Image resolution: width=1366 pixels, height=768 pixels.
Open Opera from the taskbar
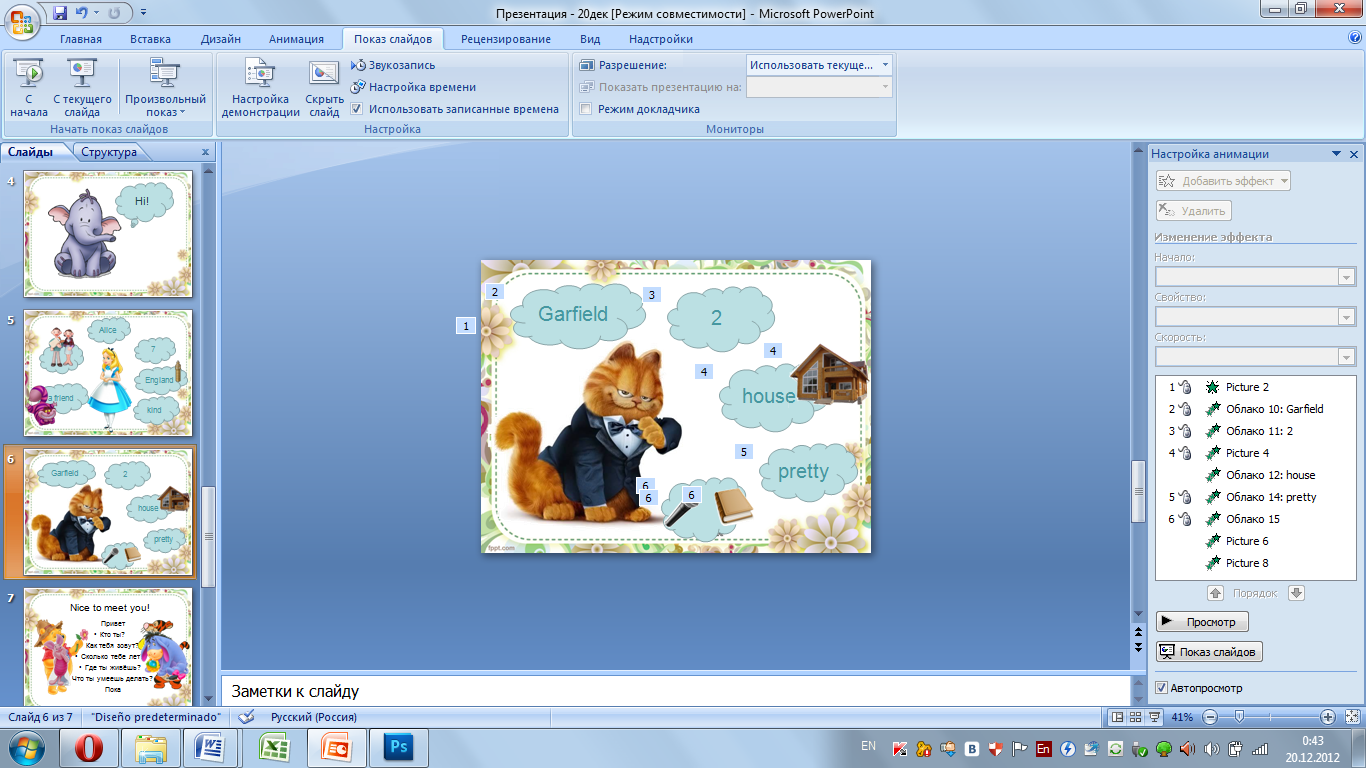tap(88, 748)
